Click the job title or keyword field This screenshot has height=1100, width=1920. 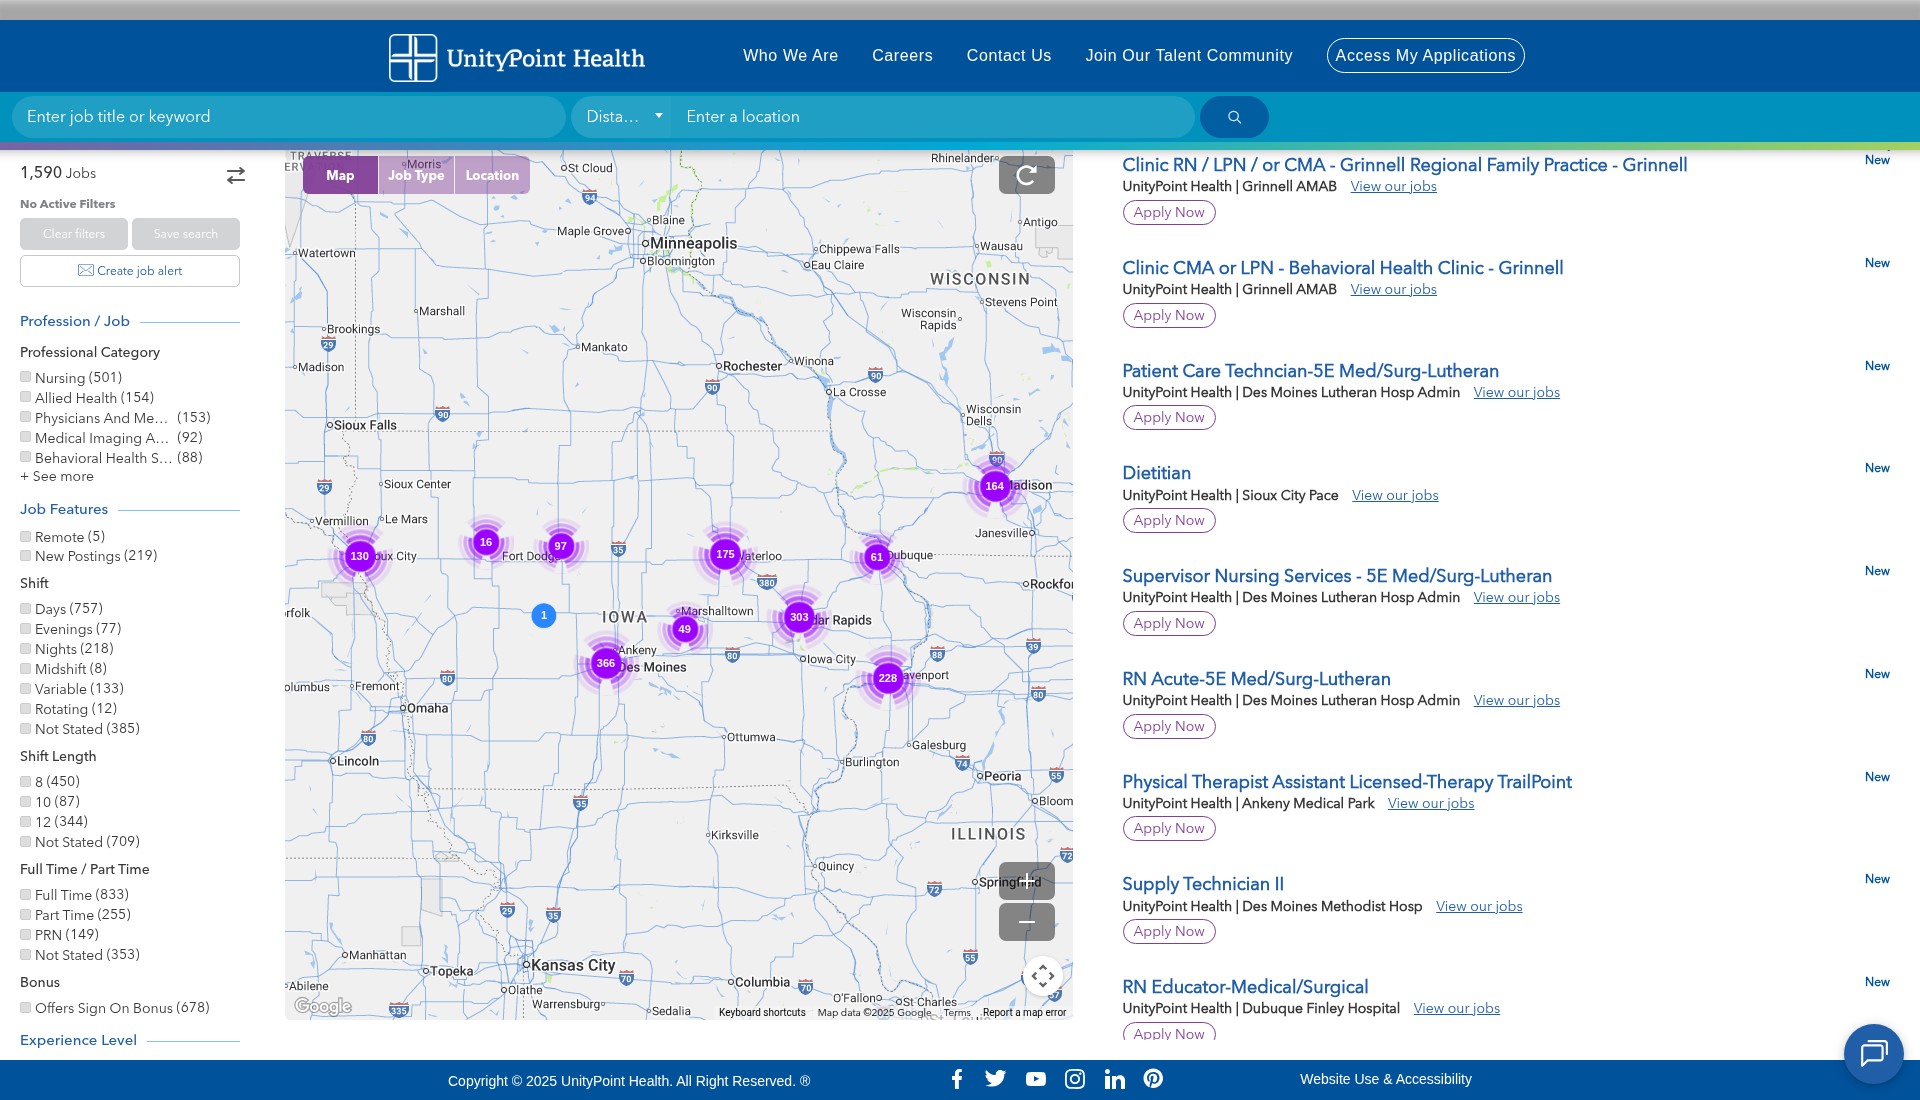[289, 117]
